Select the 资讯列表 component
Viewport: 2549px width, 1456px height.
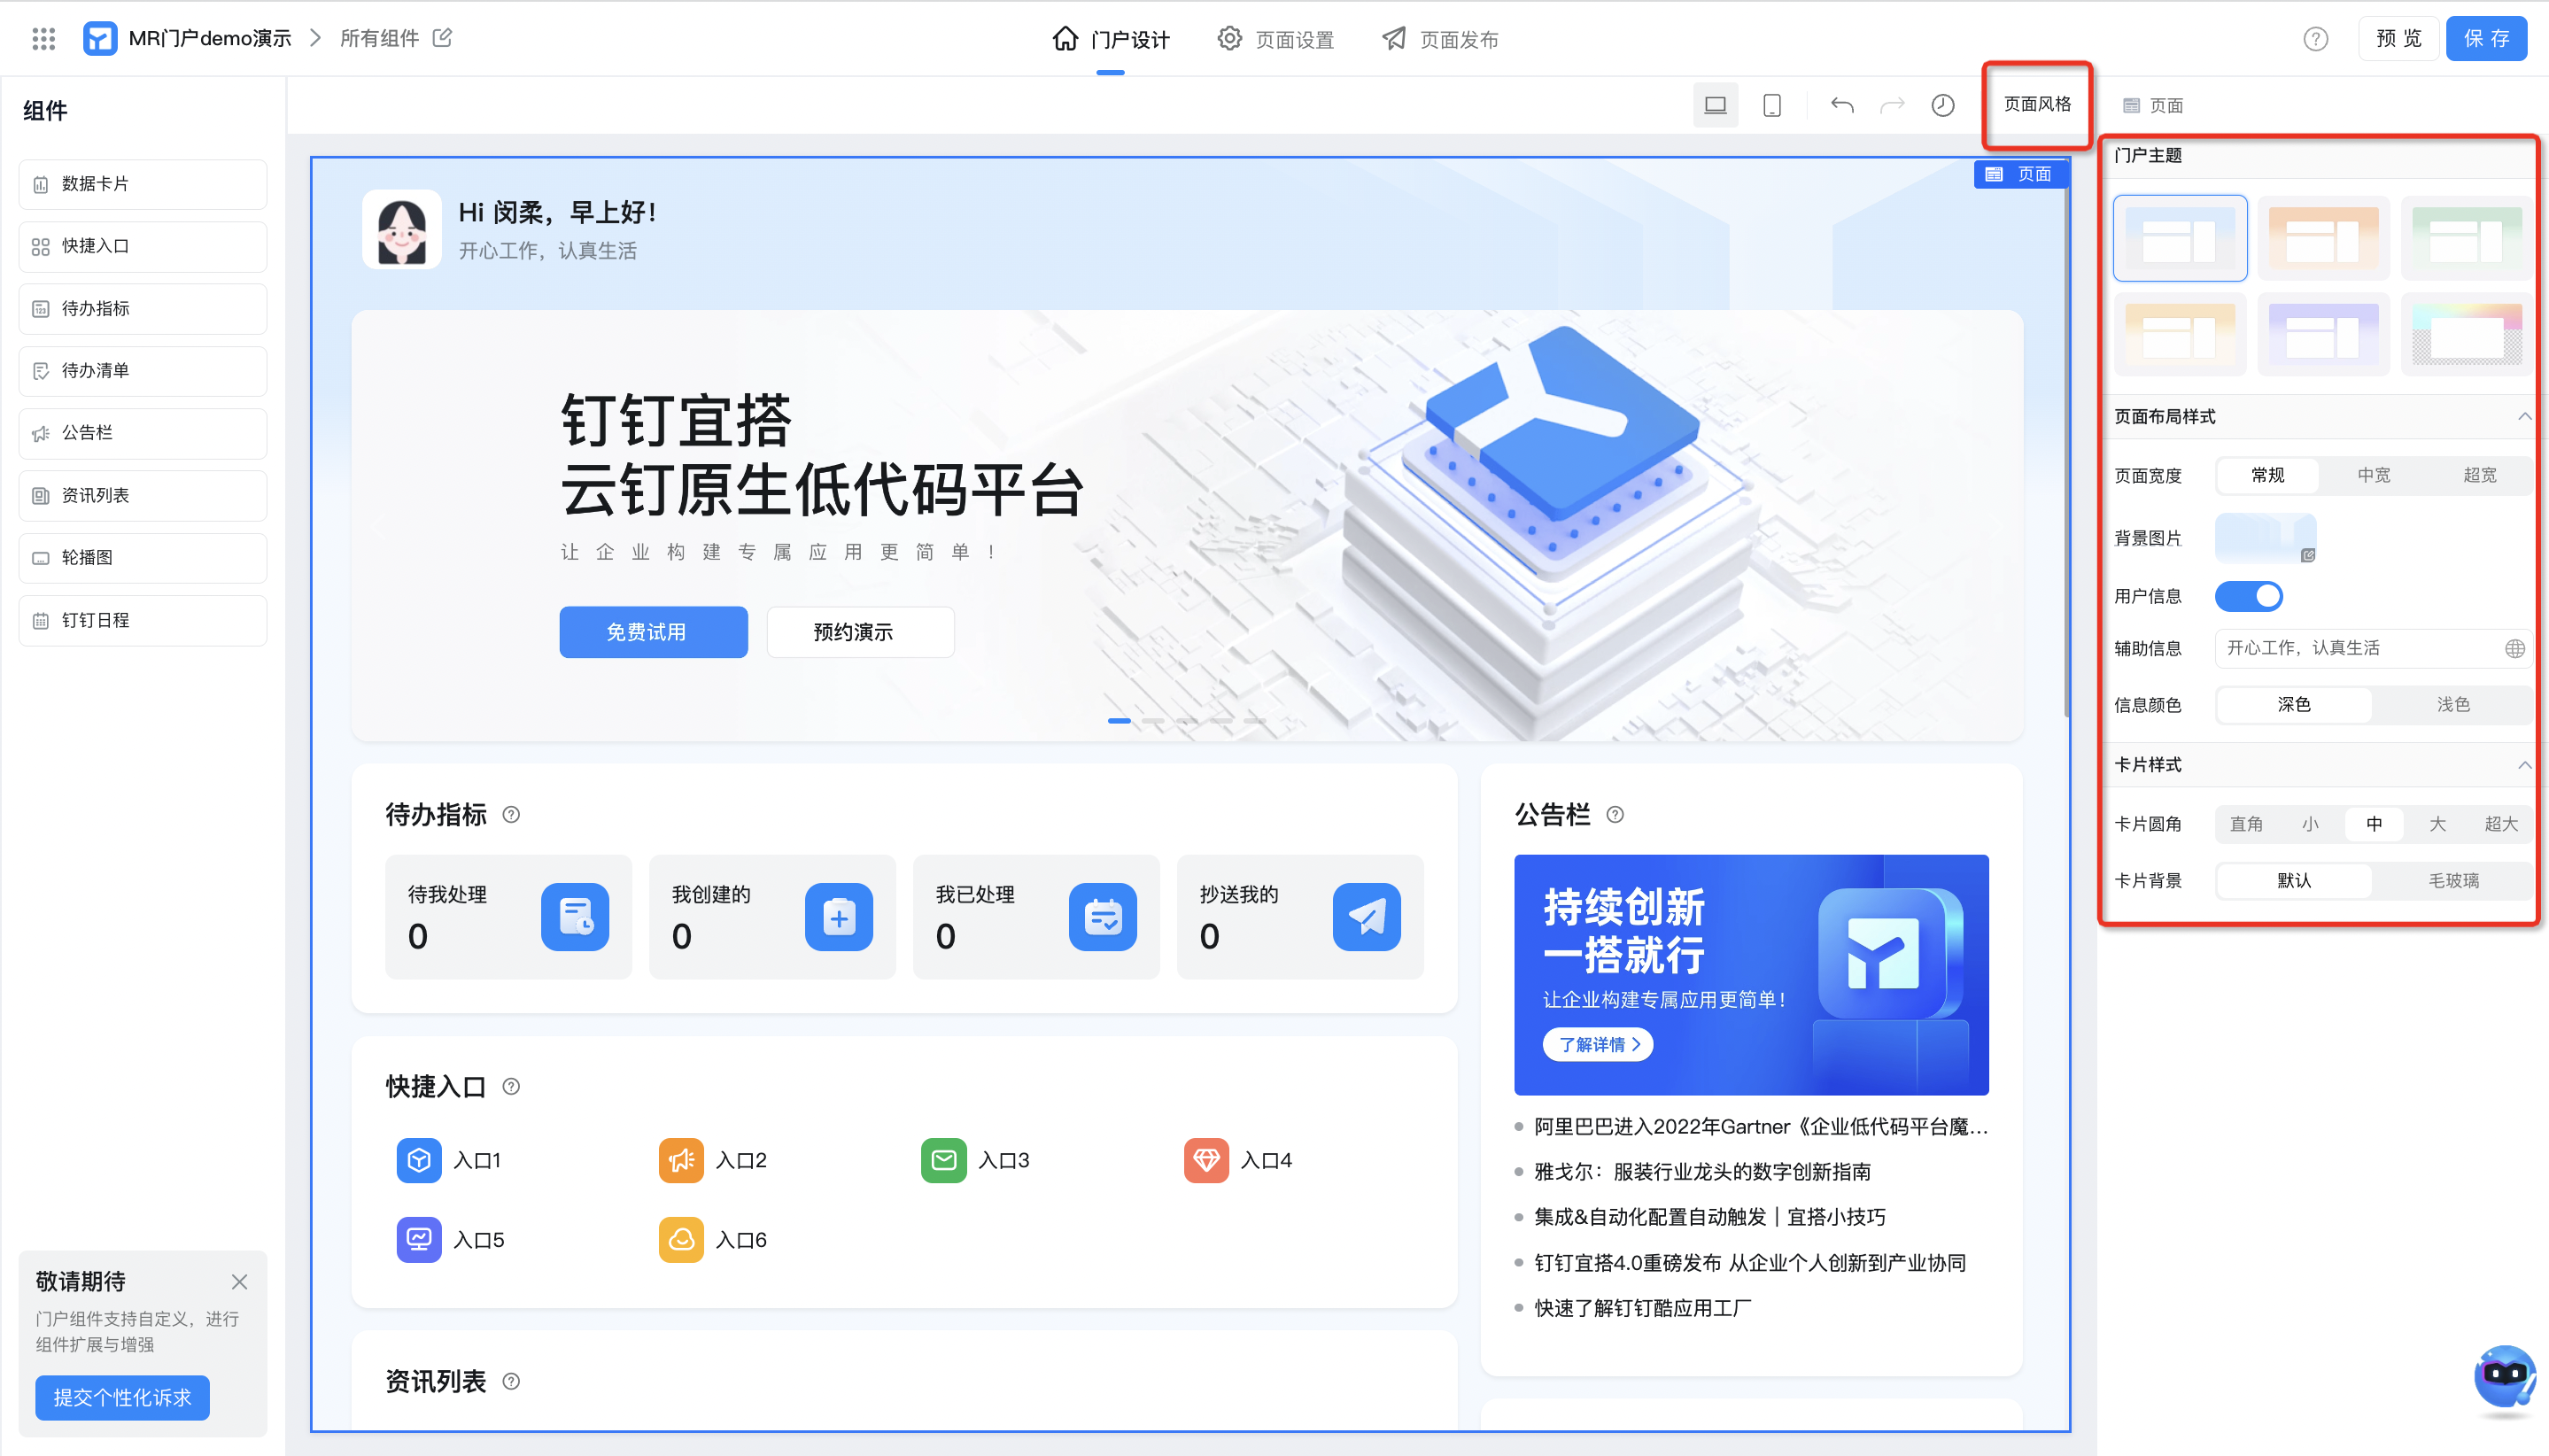coord(143,495)
